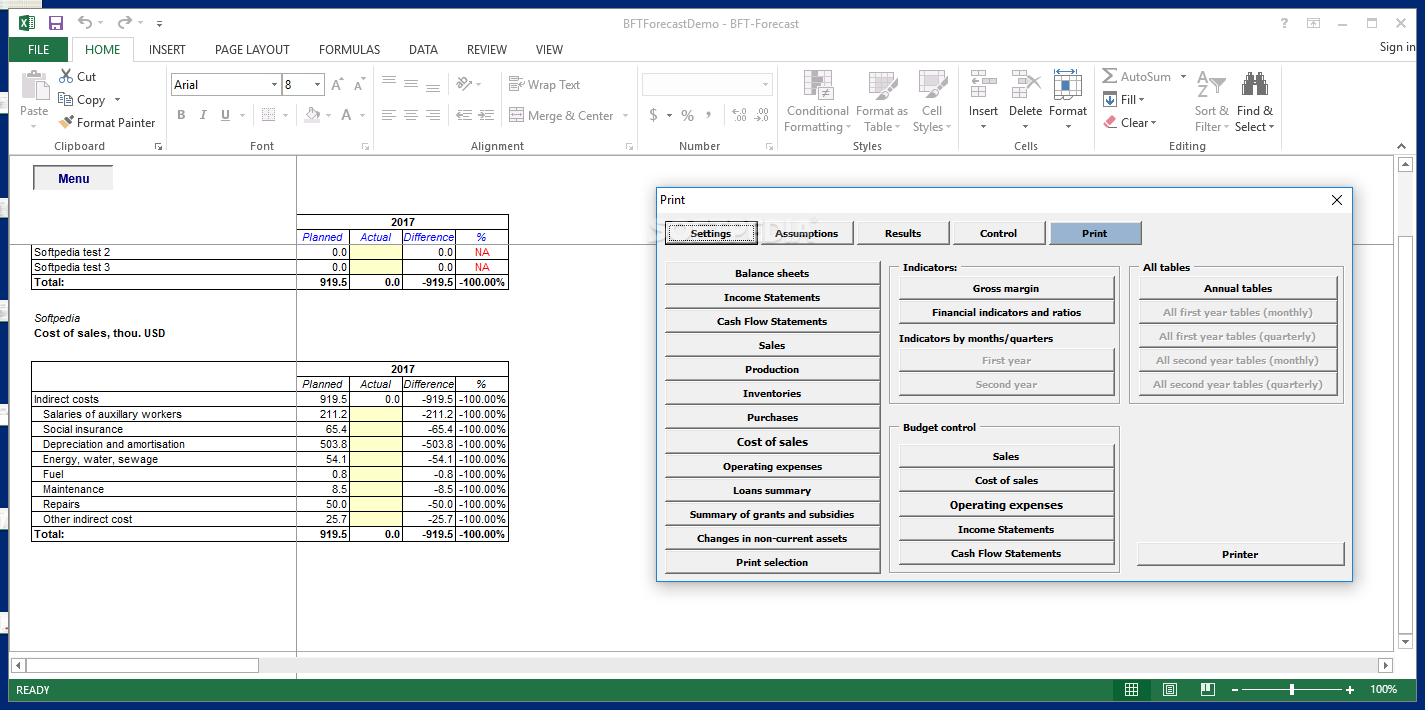Screen dimensions: 1425x710
Task: Switch to Page Layout view in status bar
Action: (1169, 690)
